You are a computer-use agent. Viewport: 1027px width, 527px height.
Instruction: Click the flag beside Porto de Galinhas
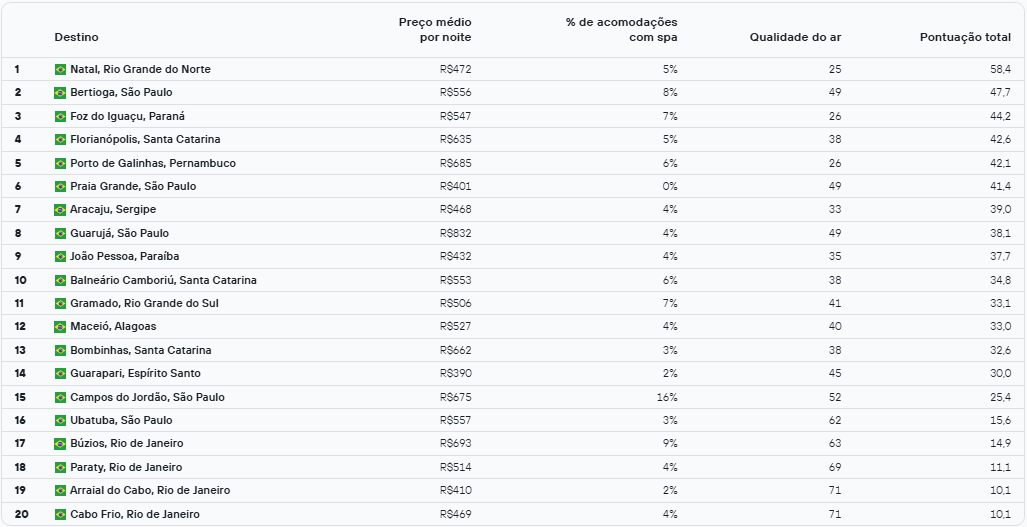pyautogui.click(x=60, y=163)
